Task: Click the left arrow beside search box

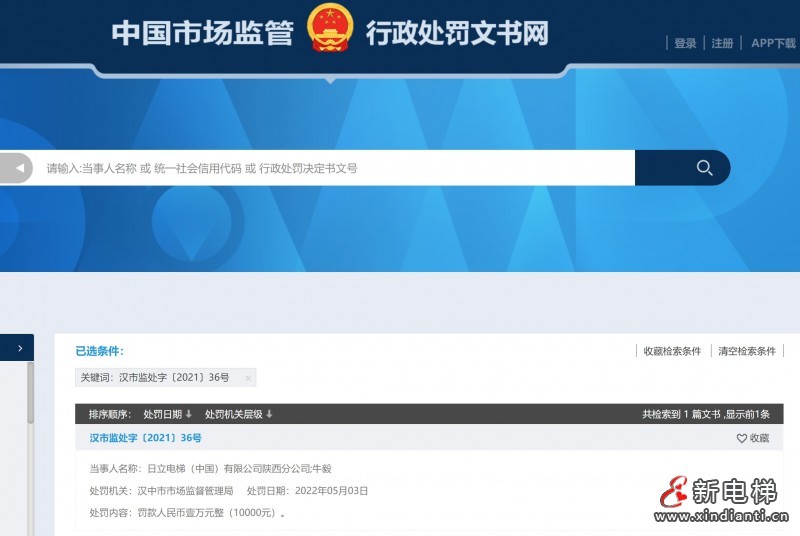Action: 19,168
